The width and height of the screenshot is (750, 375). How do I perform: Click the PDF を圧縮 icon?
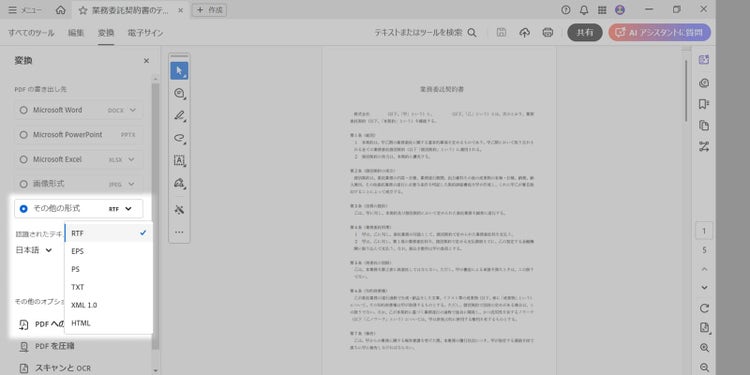tap(23, 346)
